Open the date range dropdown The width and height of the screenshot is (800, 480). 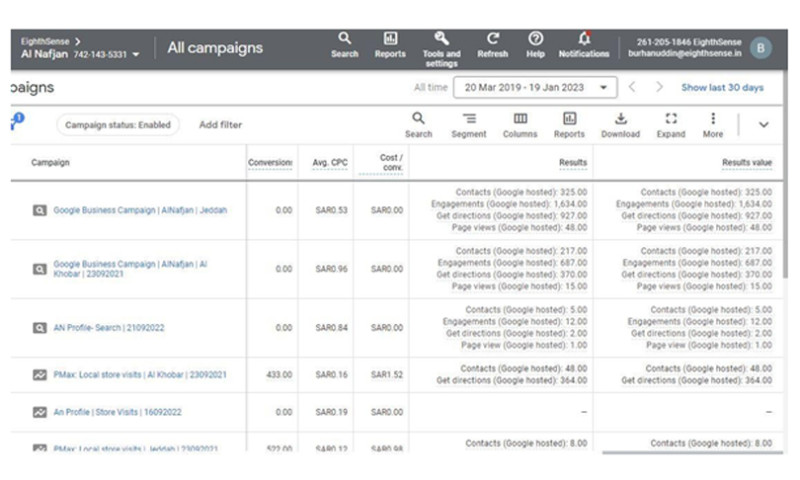pos(535,88)
